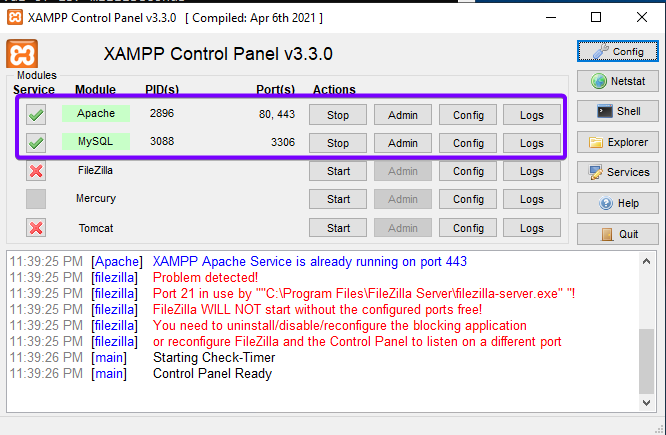Screen dimensions: 666x435
Task: Toggle FileZilla service red X box
Action: 36,171
